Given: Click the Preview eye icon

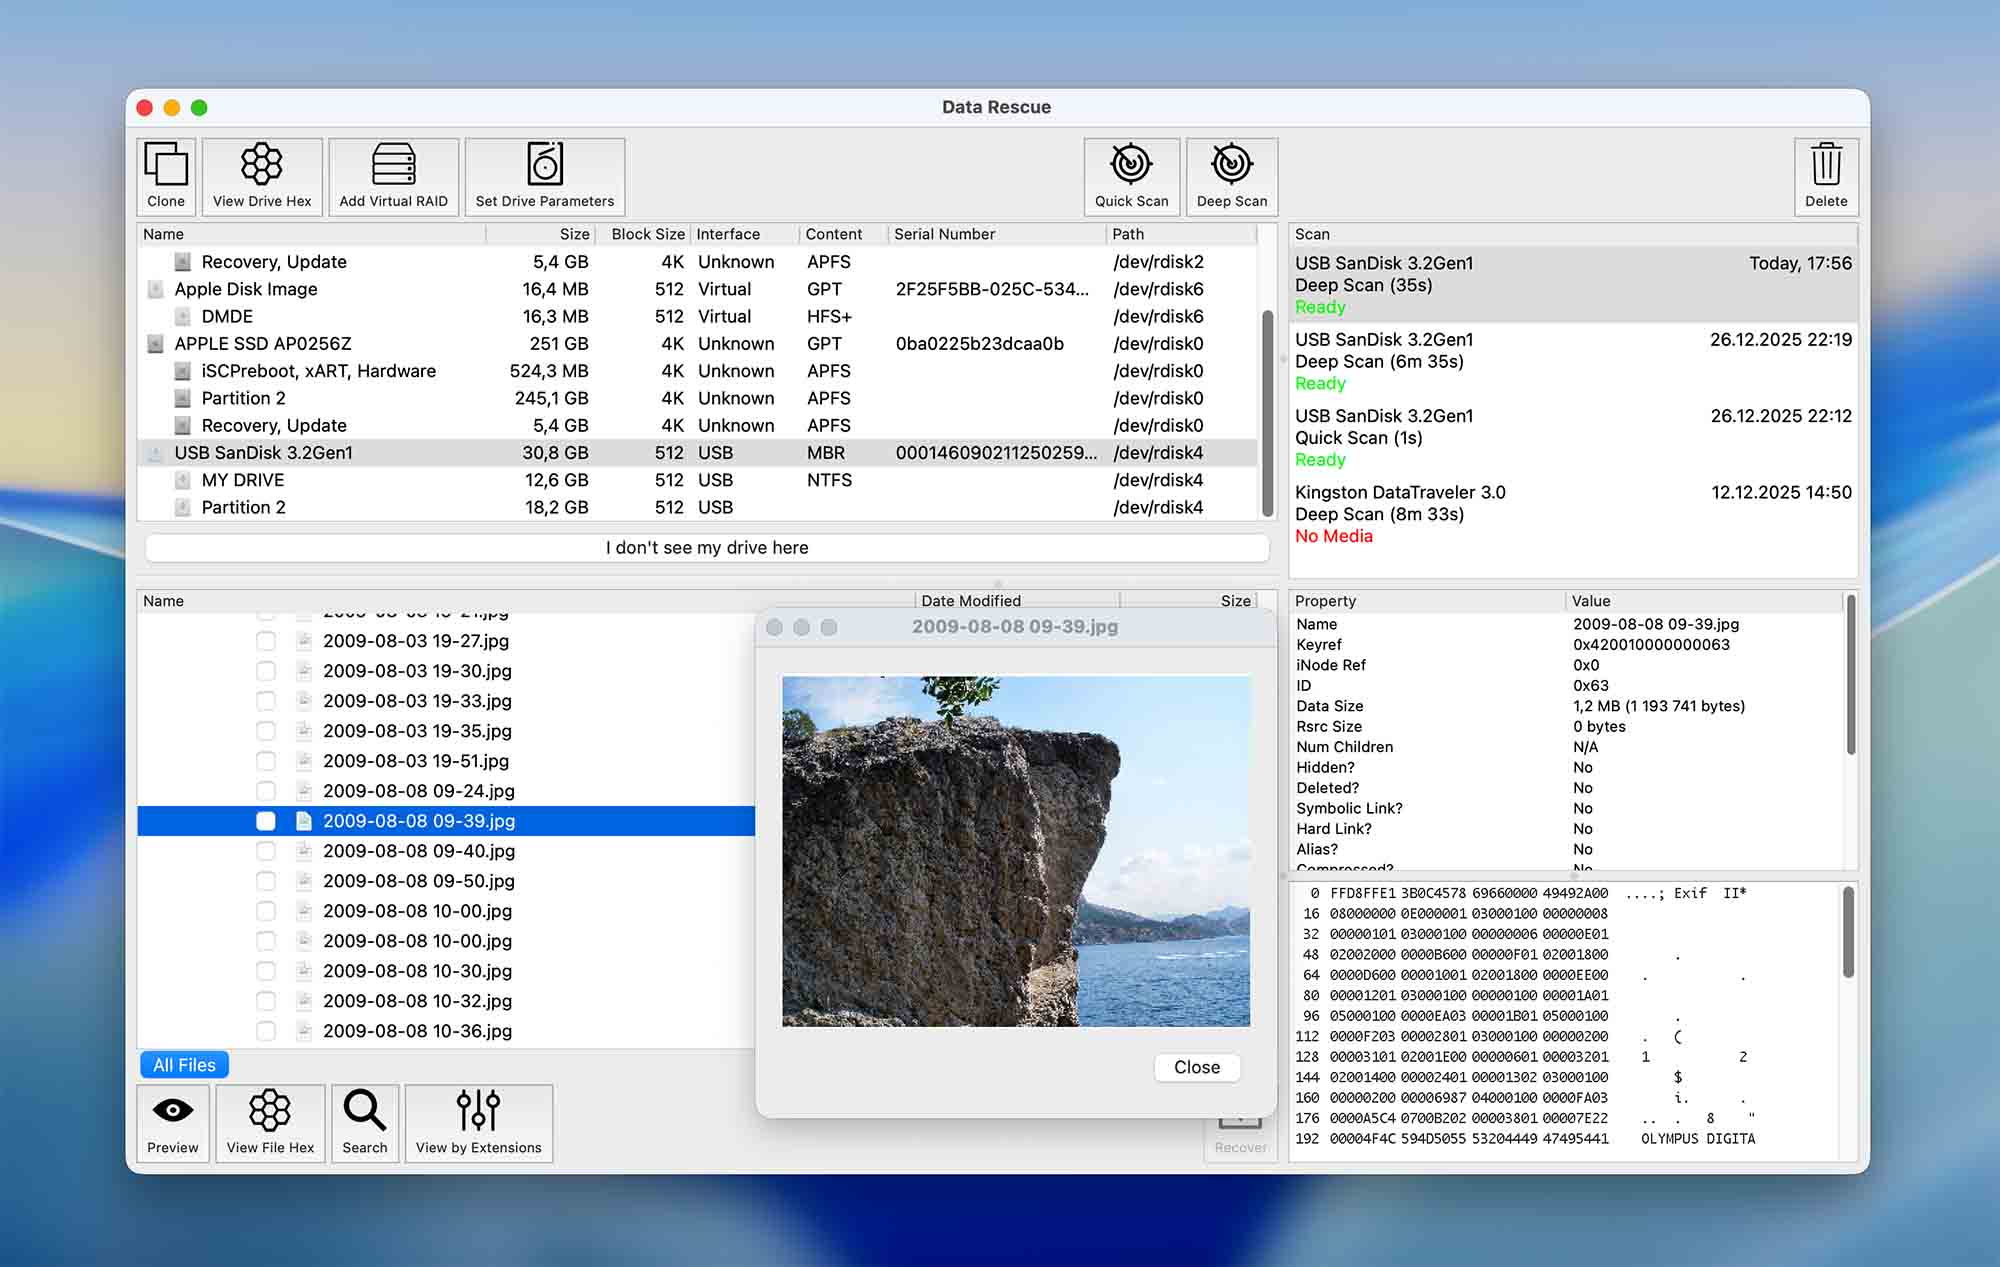Looking at the screenshot, I should pyautogui.click(x=173, y=1123).
